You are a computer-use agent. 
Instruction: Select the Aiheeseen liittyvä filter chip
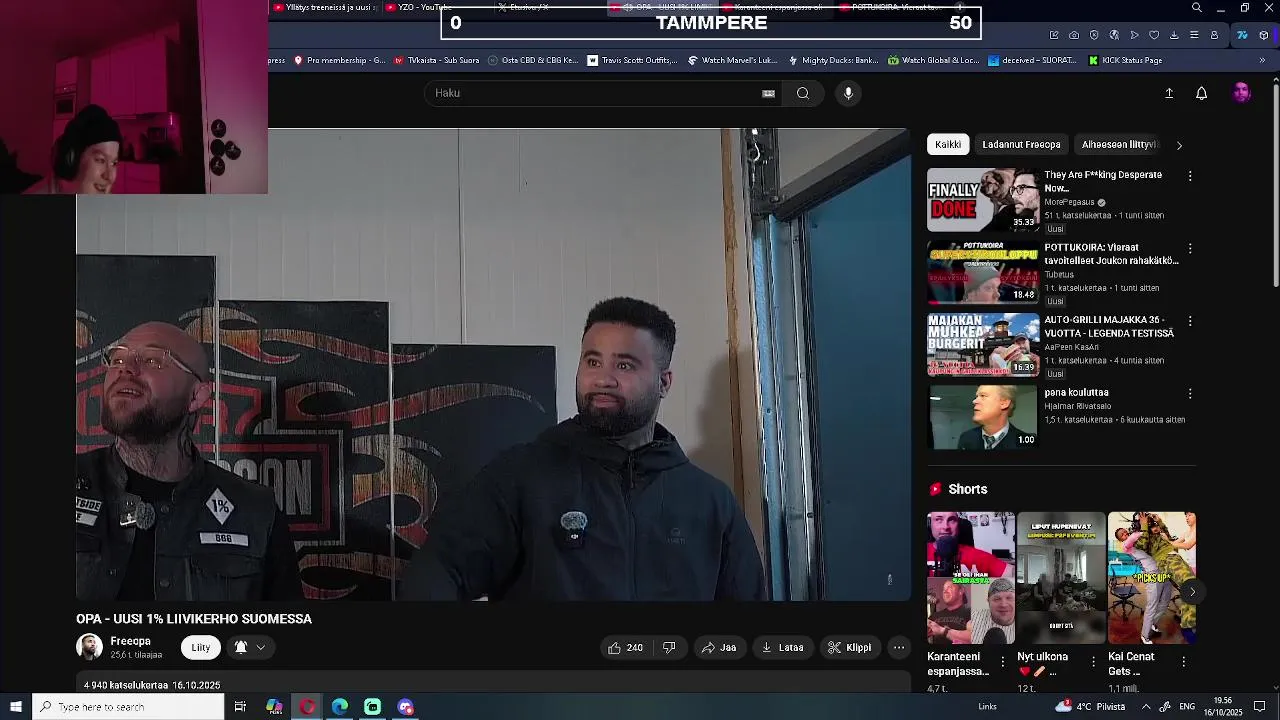pyautogui.click(x=1119, y=145)
